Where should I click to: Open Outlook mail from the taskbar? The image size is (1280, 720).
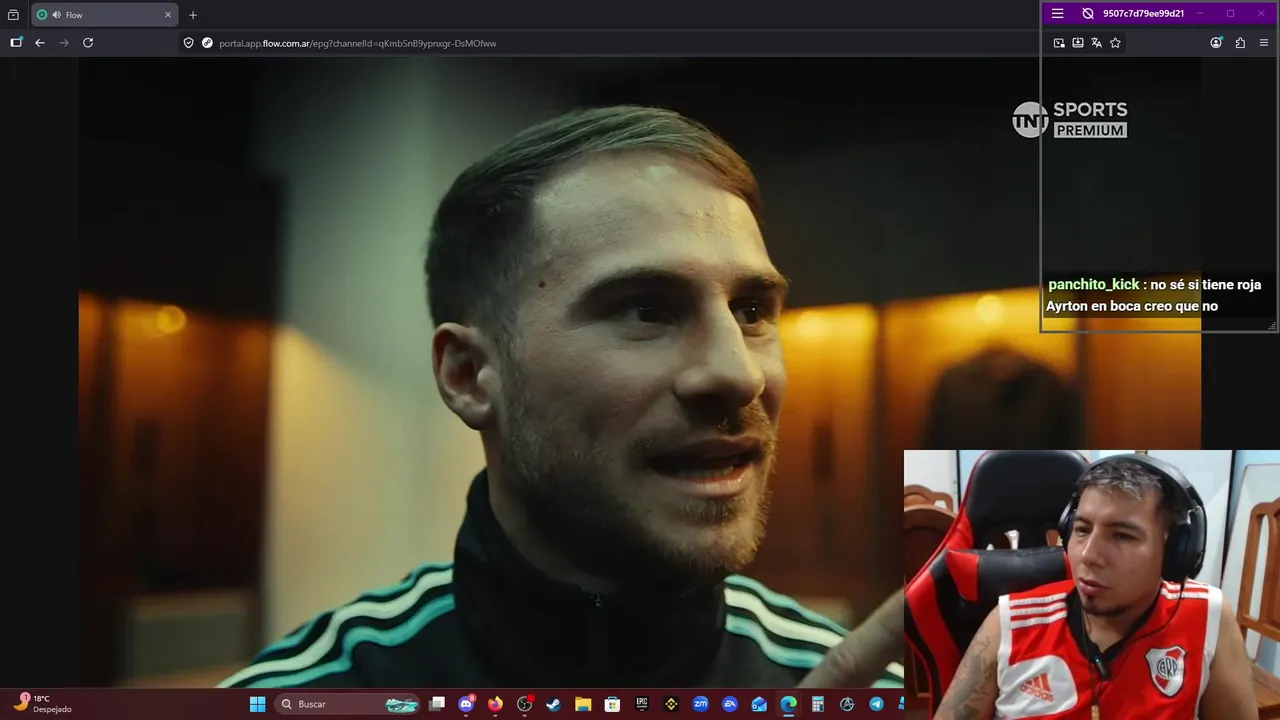(x=759, y=704)
